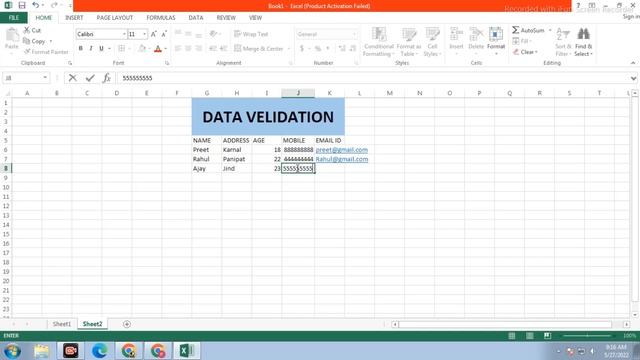Switch to the FORMULAS tab
Viewport: 640px width, 360px height.
pyautogui.click(x=161, y=18)
